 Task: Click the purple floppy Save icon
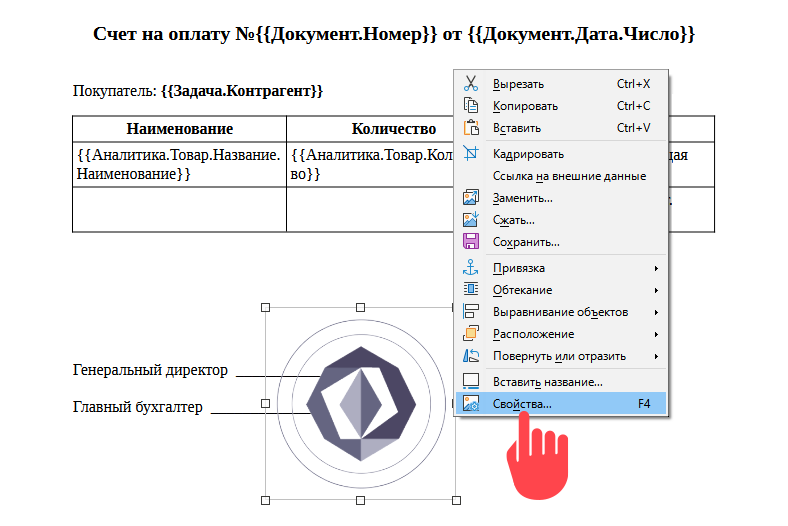471,242
